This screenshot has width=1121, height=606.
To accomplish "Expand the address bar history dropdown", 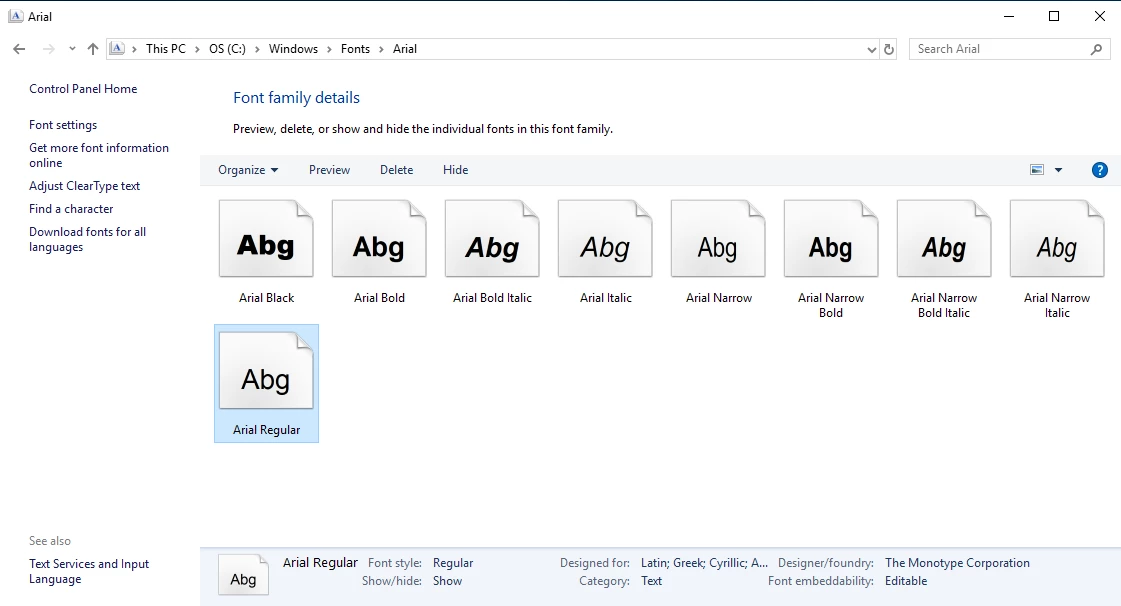I will coord(871,49).
